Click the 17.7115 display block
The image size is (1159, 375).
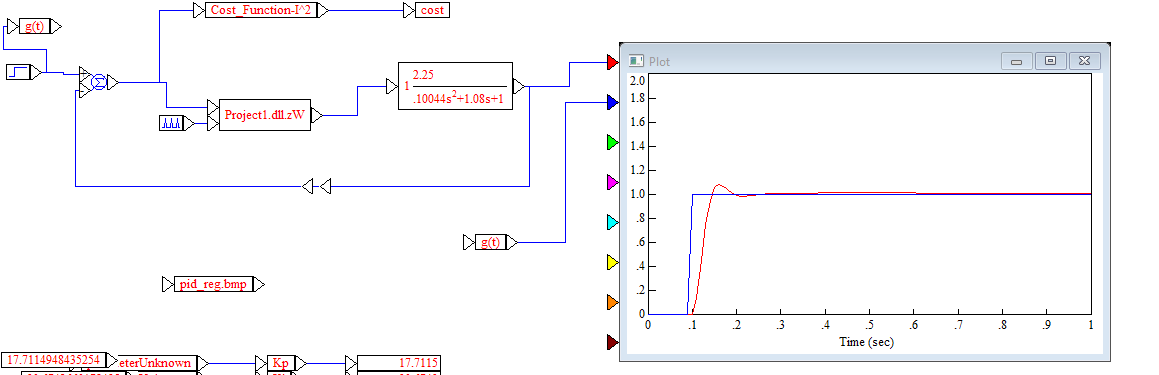pyautogui.click(x=399, y=363)
